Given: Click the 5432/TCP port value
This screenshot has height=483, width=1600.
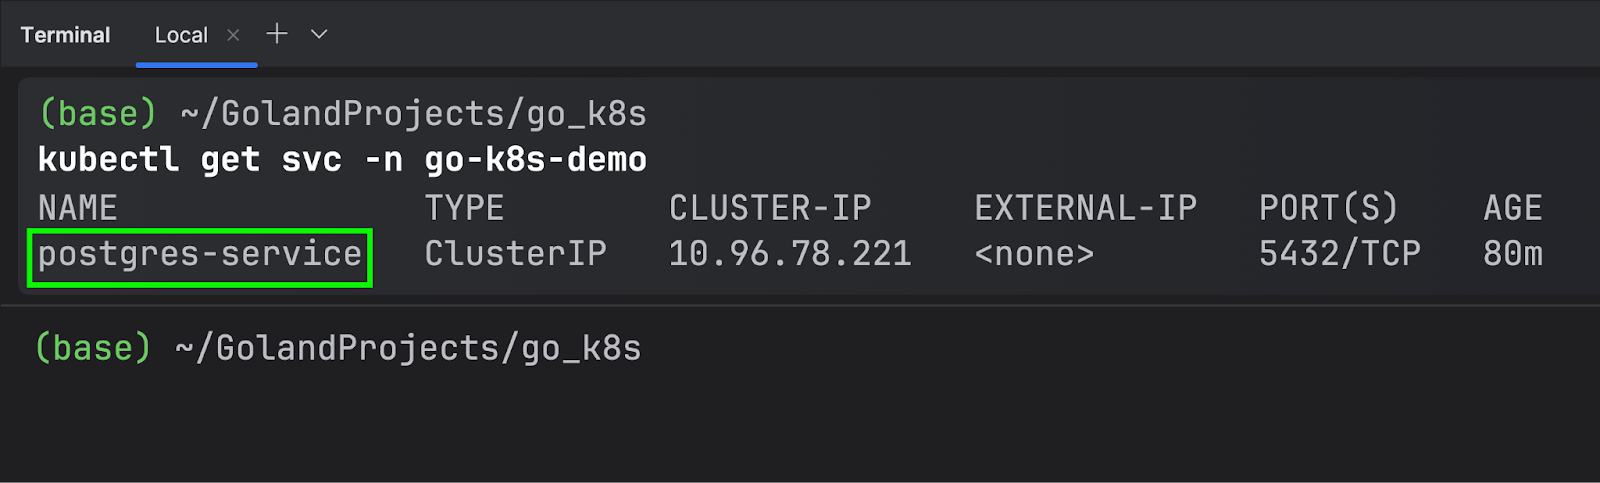Looking at the screenshot, I should (1339, 254).
